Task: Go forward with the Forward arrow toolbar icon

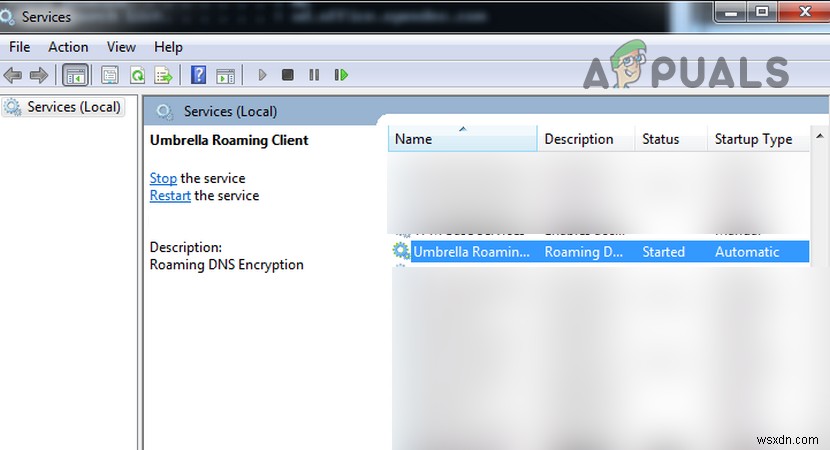Action: pos(39,75)
